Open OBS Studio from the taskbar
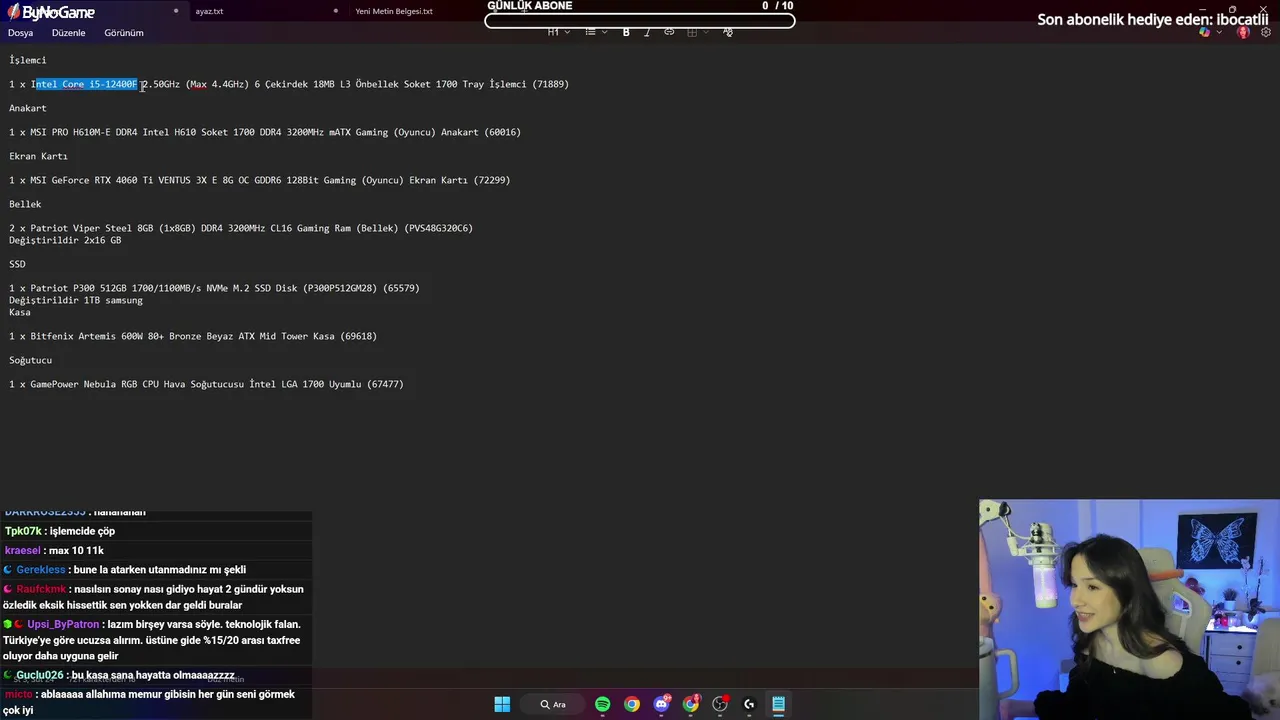1280x720 pixels. [x=720, y=704]
